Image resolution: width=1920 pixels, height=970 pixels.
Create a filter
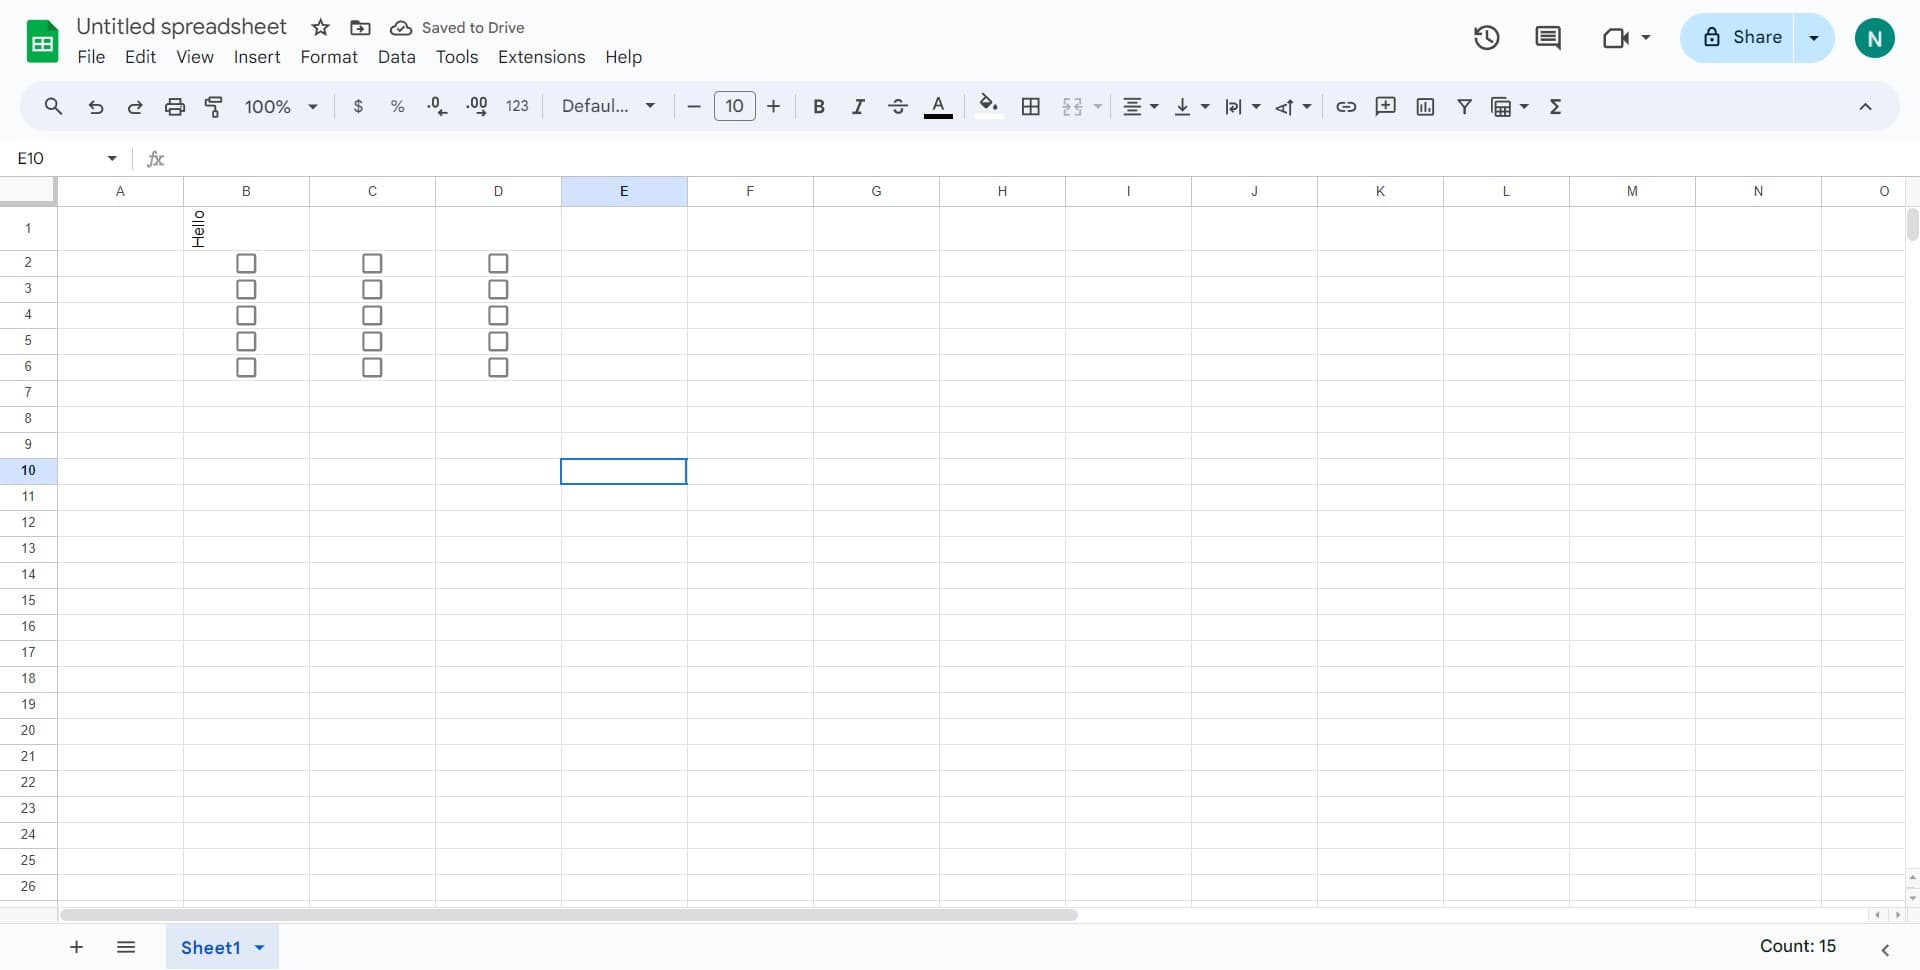[1464, 106]
